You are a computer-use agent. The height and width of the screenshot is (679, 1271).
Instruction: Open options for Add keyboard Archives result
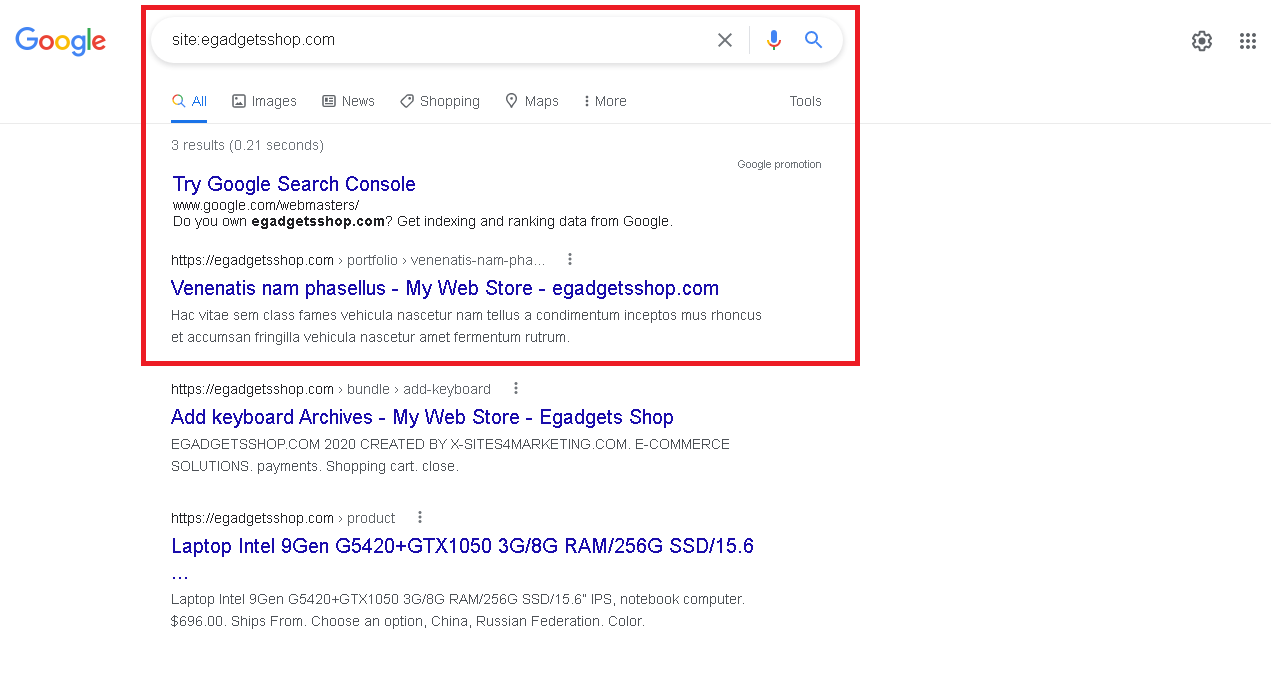click(x=516, y=388)
